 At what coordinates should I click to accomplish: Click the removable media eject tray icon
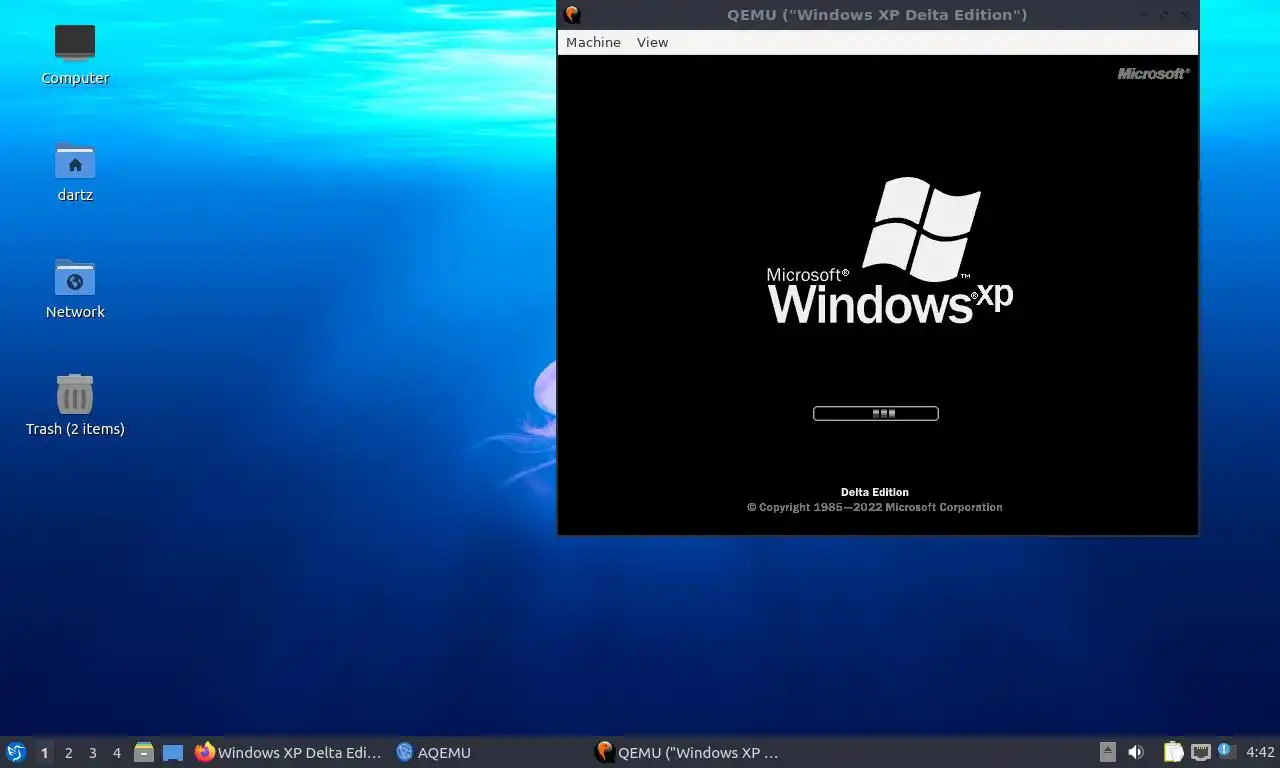(x=1108, y=752)
